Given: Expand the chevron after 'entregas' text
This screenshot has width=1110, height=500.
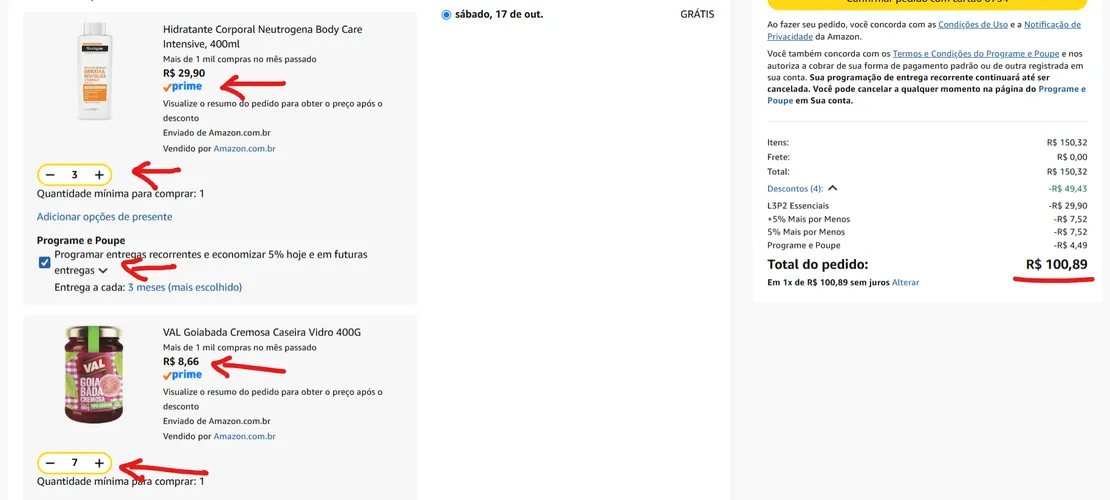Looking at the screenshot, I should pyautogui.click(x=103, y=271).
